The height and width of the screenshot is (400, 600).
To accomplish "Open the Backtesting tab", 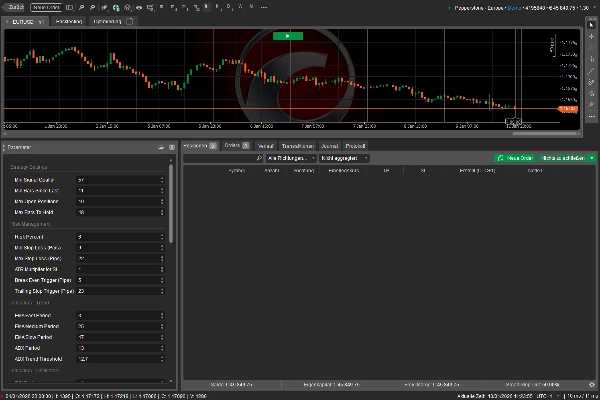I will pos(69,21).
